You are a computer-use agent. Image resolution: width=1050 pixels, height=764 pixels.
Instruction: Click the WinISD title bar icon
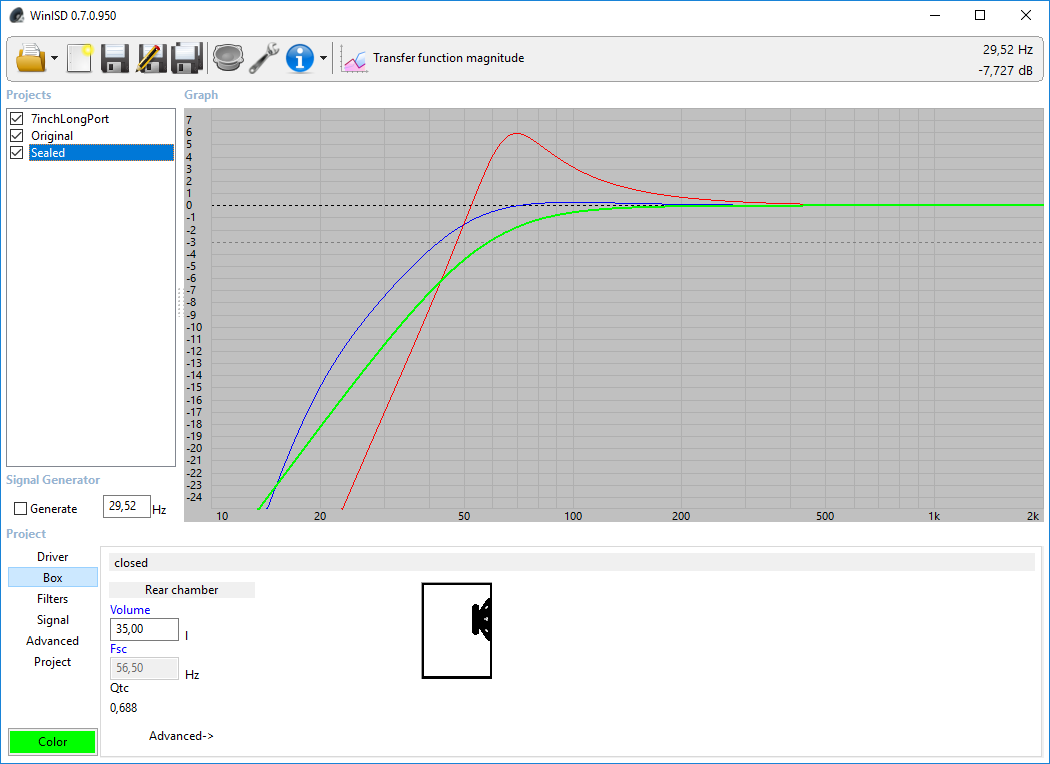(17, 15)
